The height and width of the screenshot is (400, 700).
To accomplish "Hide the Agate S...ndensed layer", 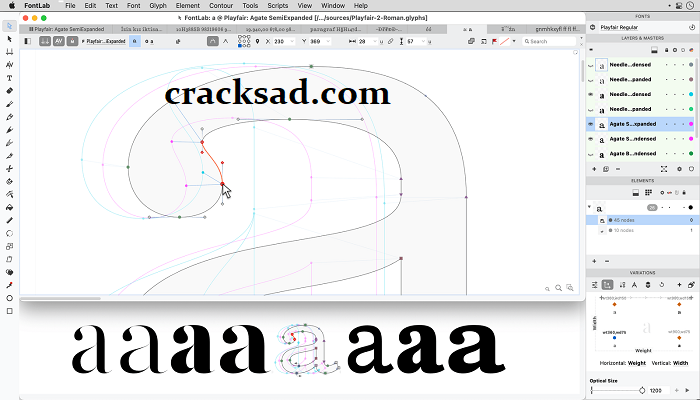I will (591, 139).
